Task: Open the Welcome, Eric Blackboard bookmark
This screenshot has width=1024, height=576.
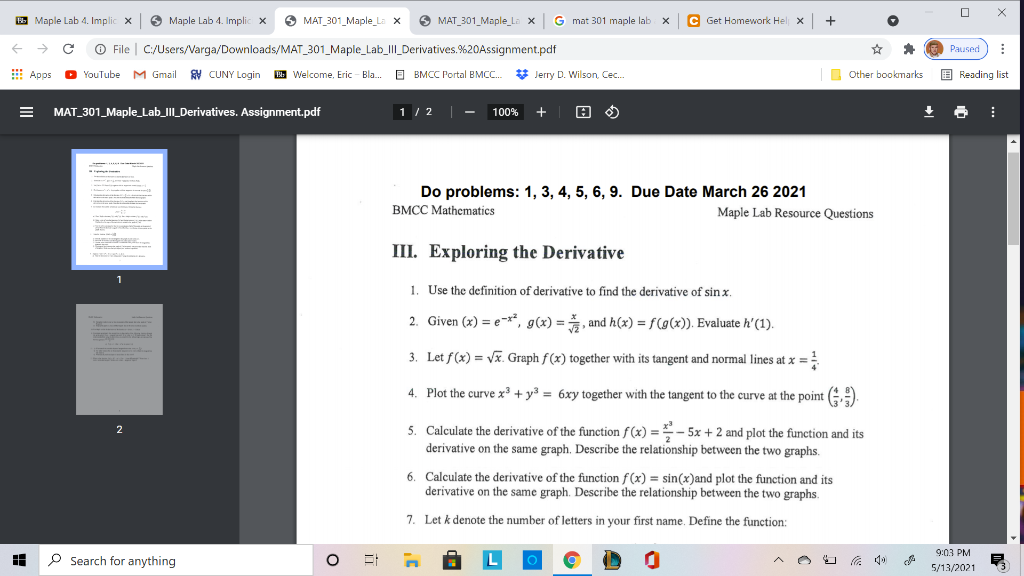Action: [x=328, y=74]
